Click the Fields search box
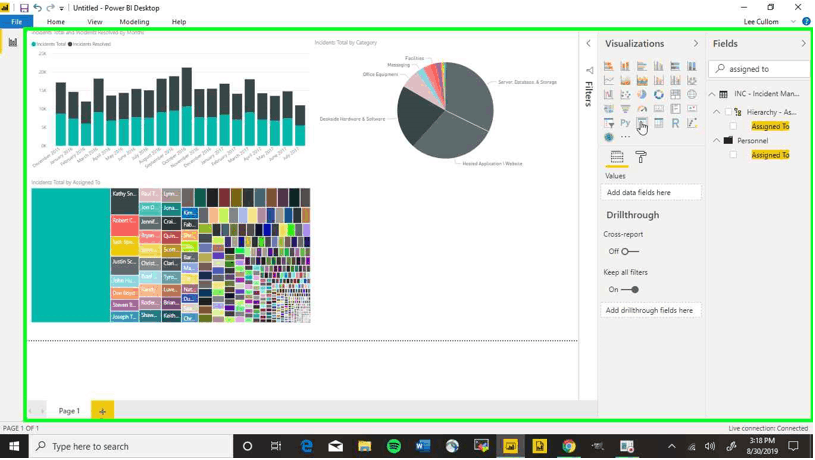This screenshot has height=460, width=815. [x=759, y=69]
